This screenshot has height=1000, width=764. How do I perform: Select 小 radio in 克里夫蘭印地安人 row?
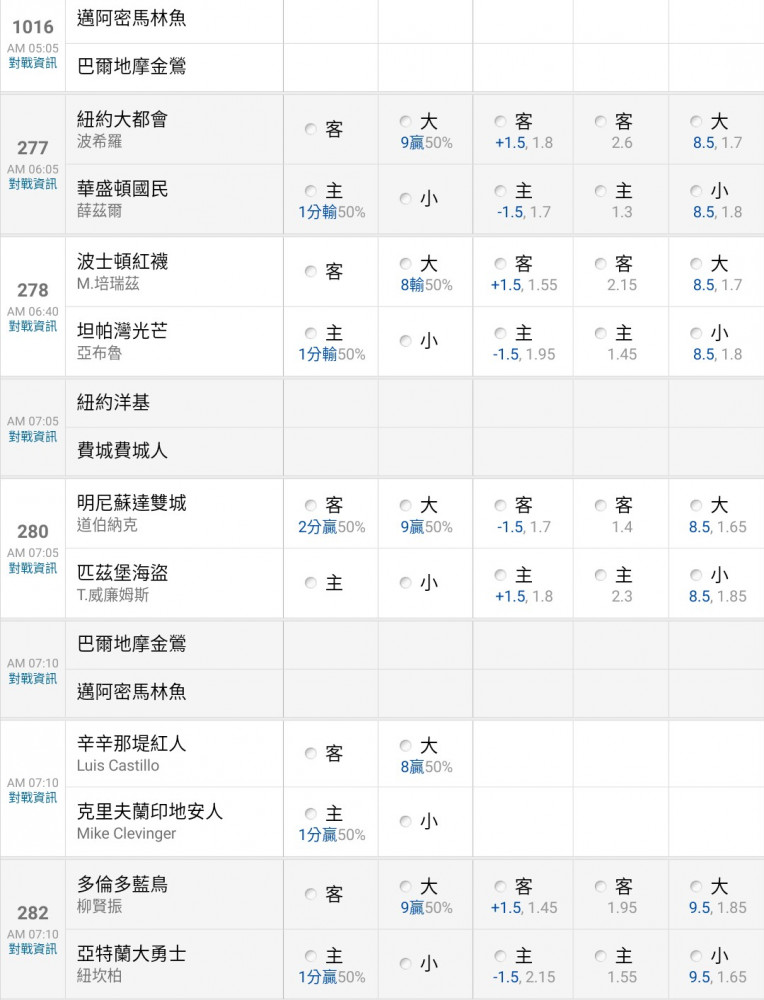point(406,821)
